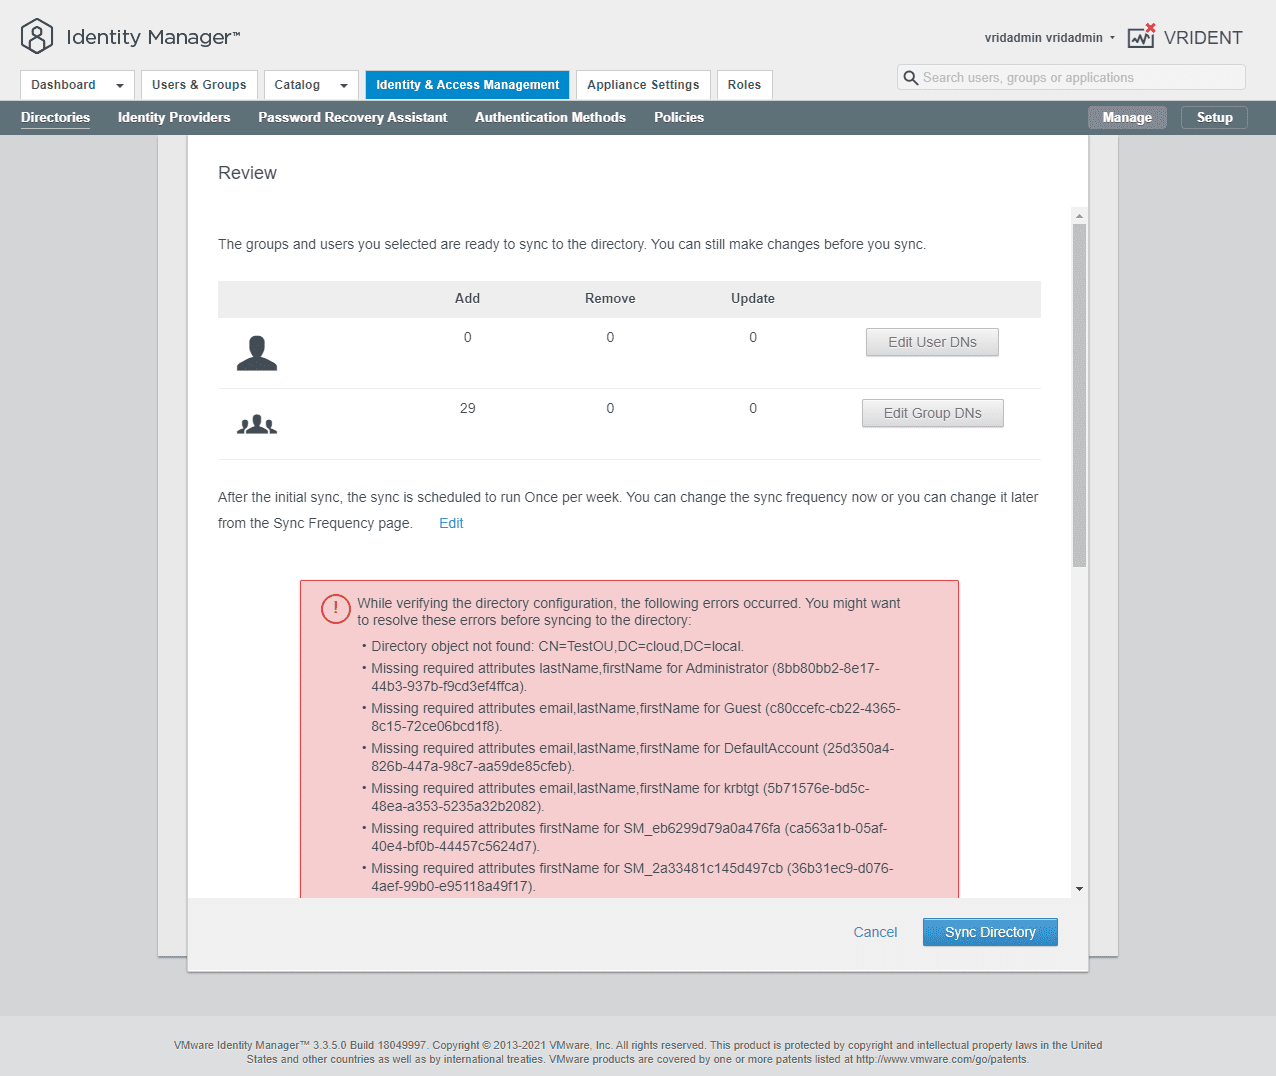
Task: Click the Setup button
Action: tap(1214, 117)
